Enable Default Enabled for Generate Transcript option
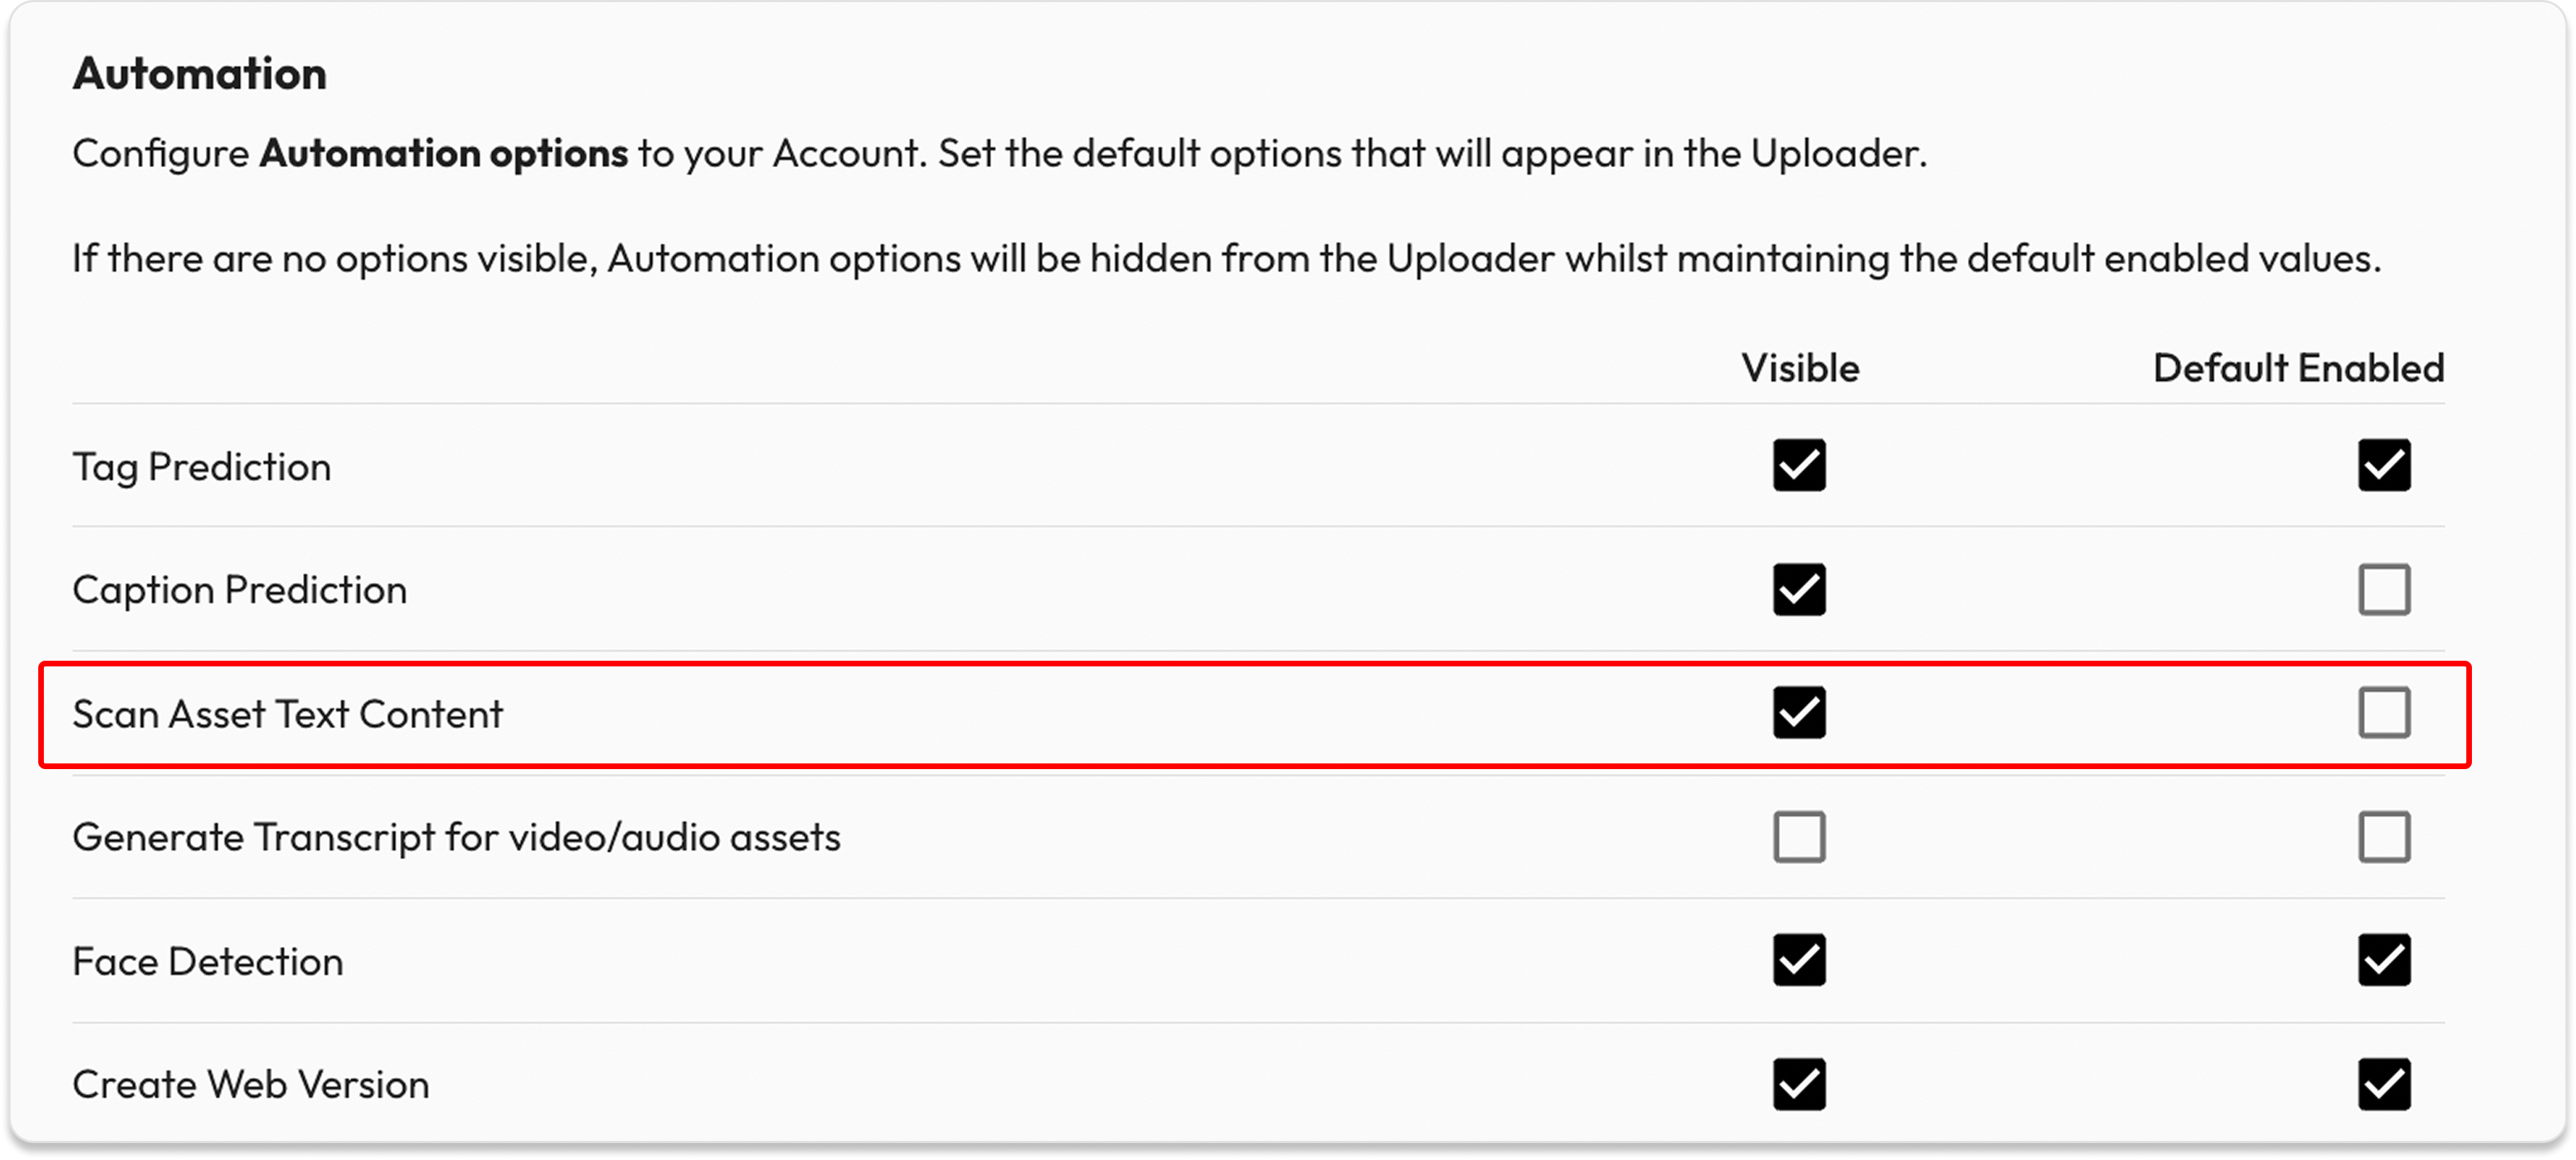2576x1160 pixels. (x=2383, y=837)
